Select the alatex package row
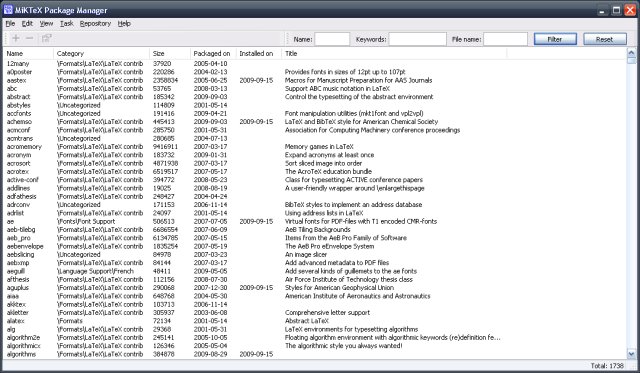Screen dimensions: 640x373 pos(315,321)
